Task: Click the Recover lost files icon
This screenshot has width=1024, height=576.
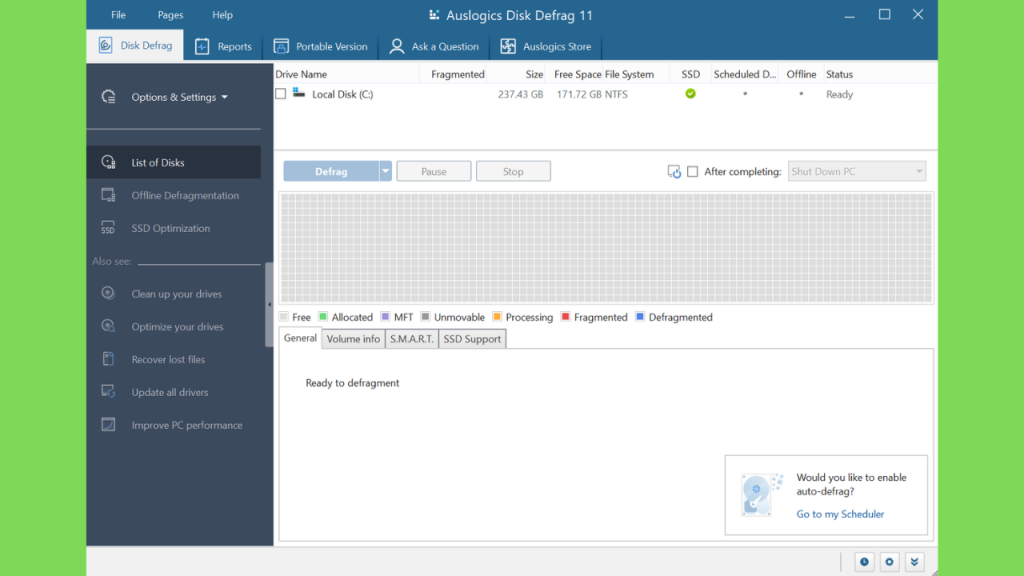Action: coord(108,359)
